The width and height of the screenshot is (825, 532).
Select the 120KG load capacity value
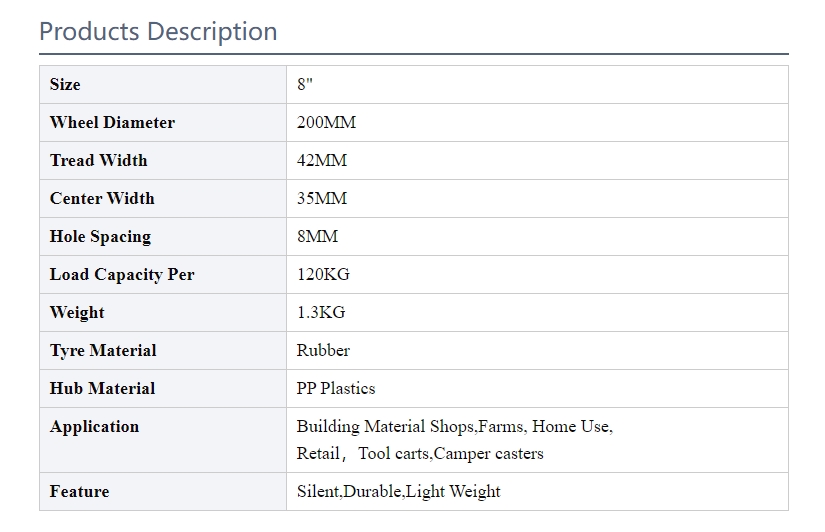(323, 275)
